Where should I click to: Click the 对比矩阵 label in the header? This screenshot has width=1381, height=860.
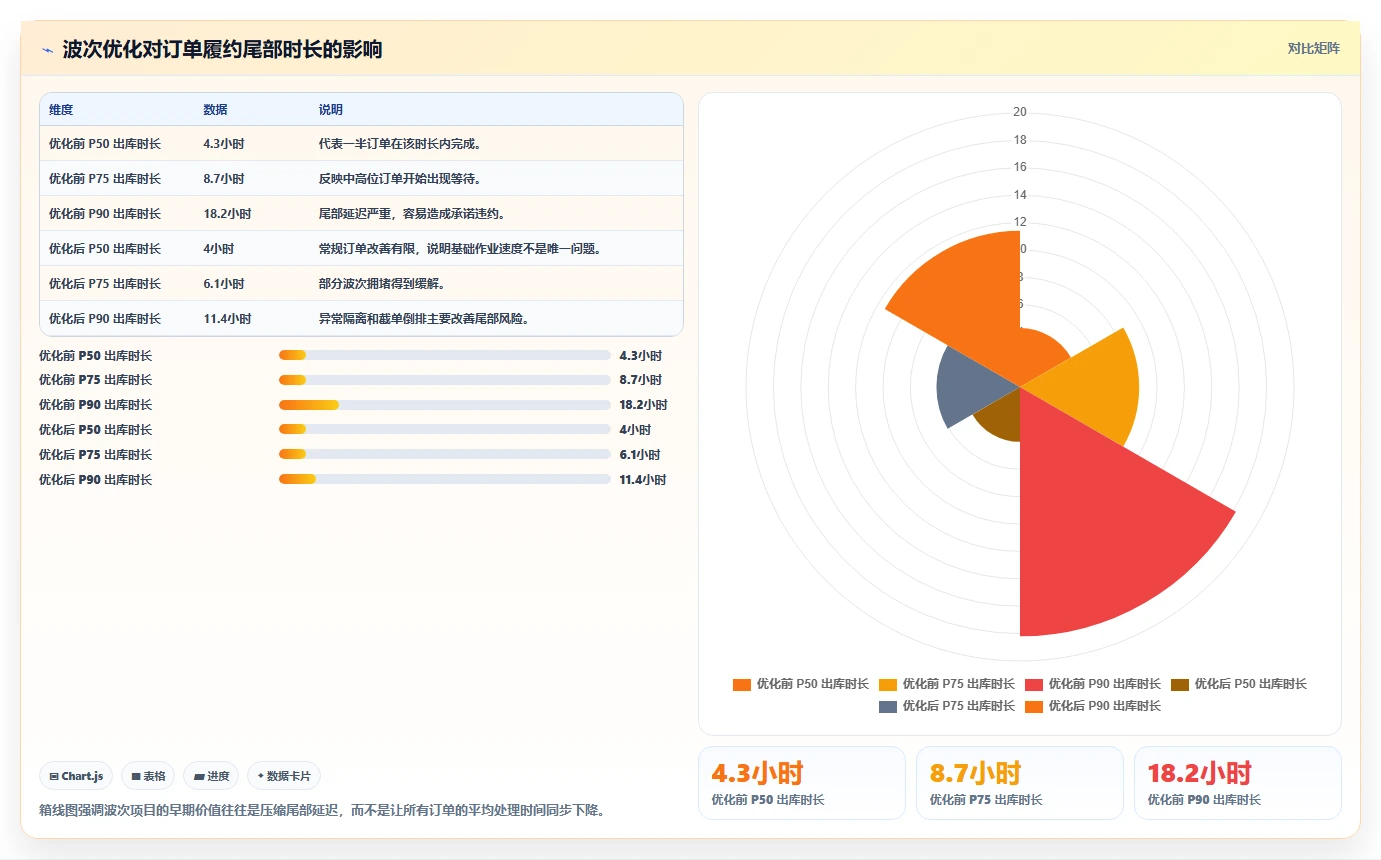(x=1313, y=49)
